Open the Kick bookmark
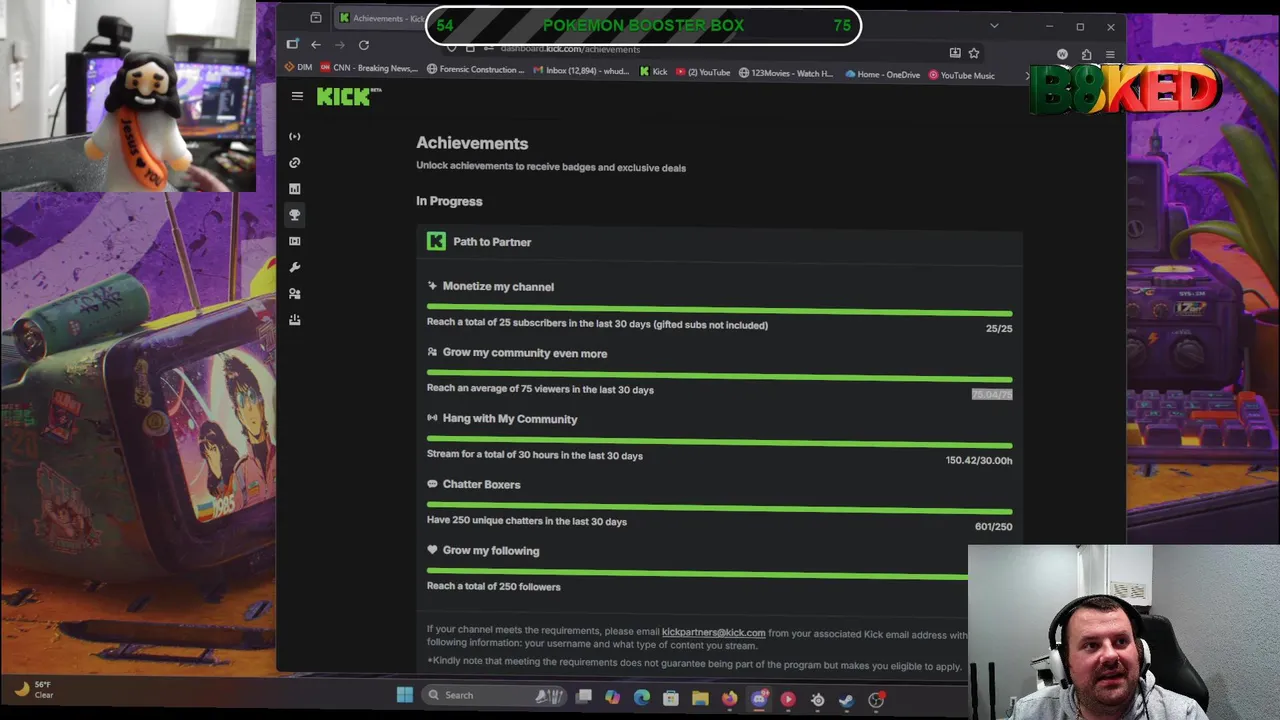Image resolution: width=1280 pixels, height=720 pixels. click(x=653, y=72)
